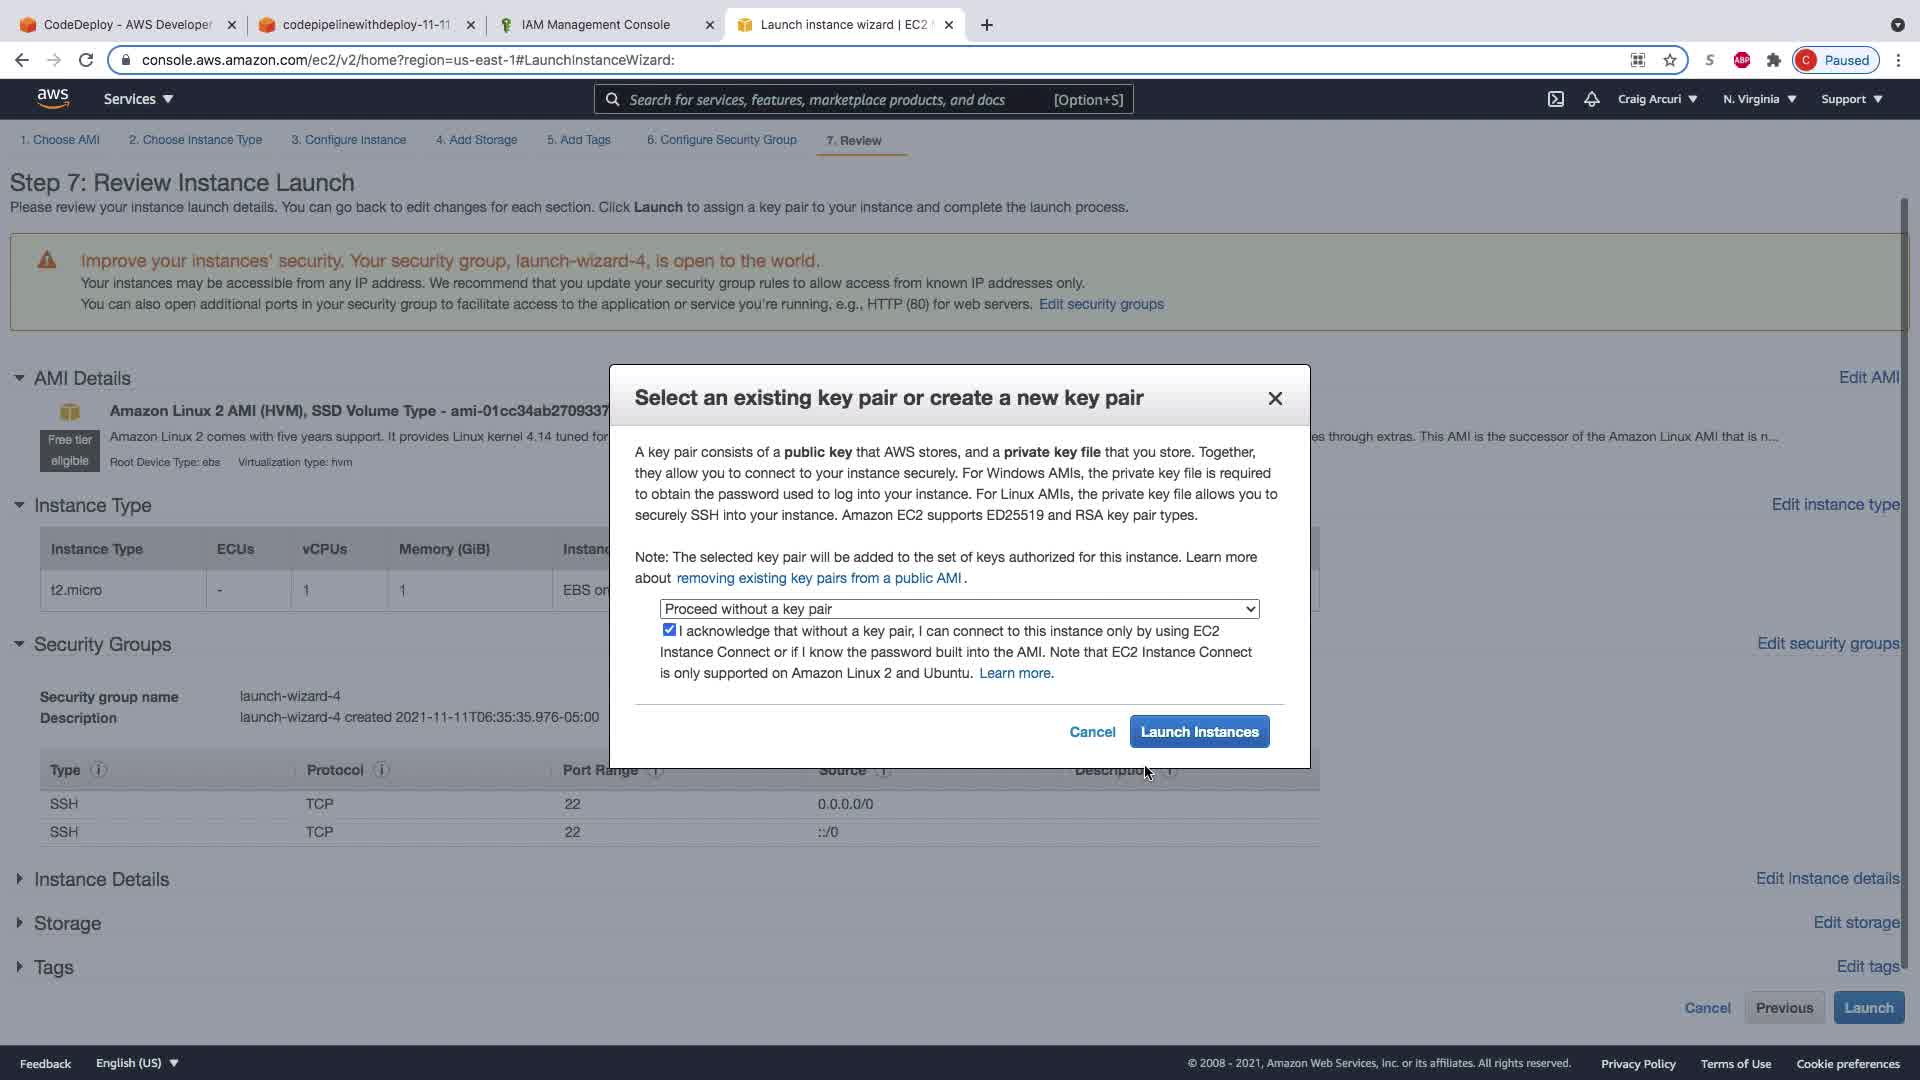Click the info icon next to Type
This screenshot has height=1080, width=1920.
coord(98,770)
